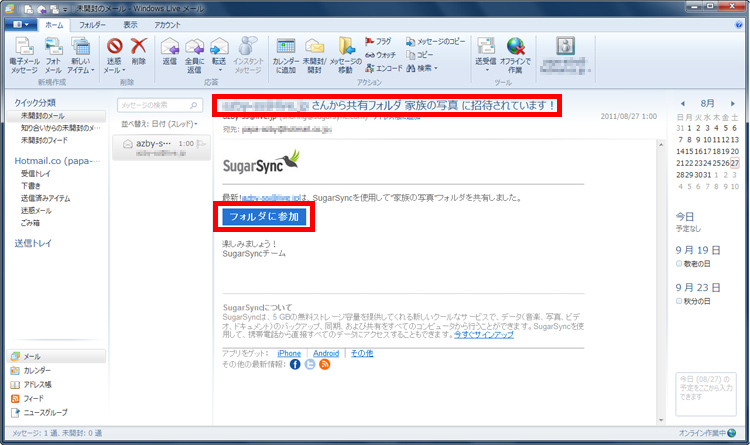Open the Sent Items folder
This screenshot has width=750, height=445.
tap(45, 198)
